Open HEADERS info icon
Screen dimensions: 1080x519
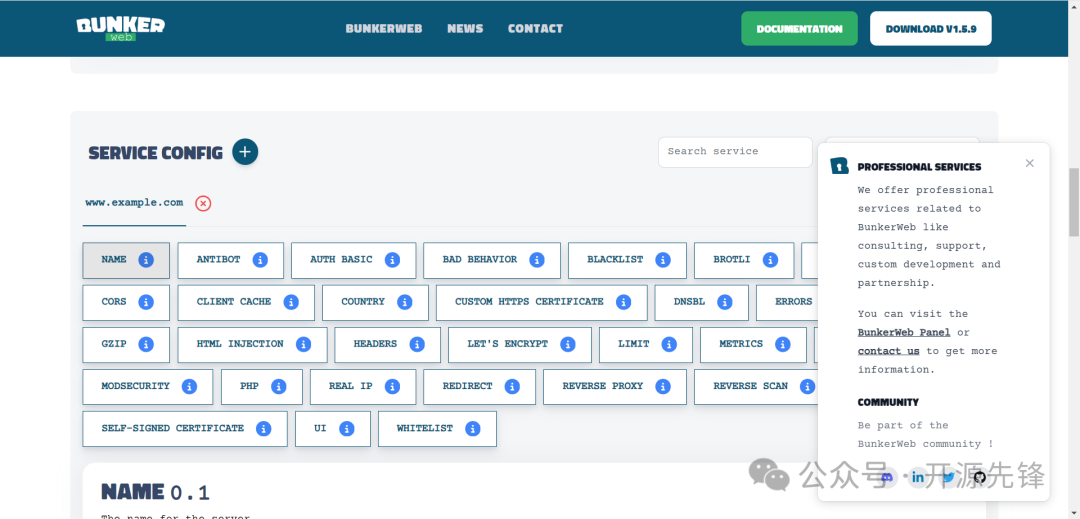[x=417, y=344]
